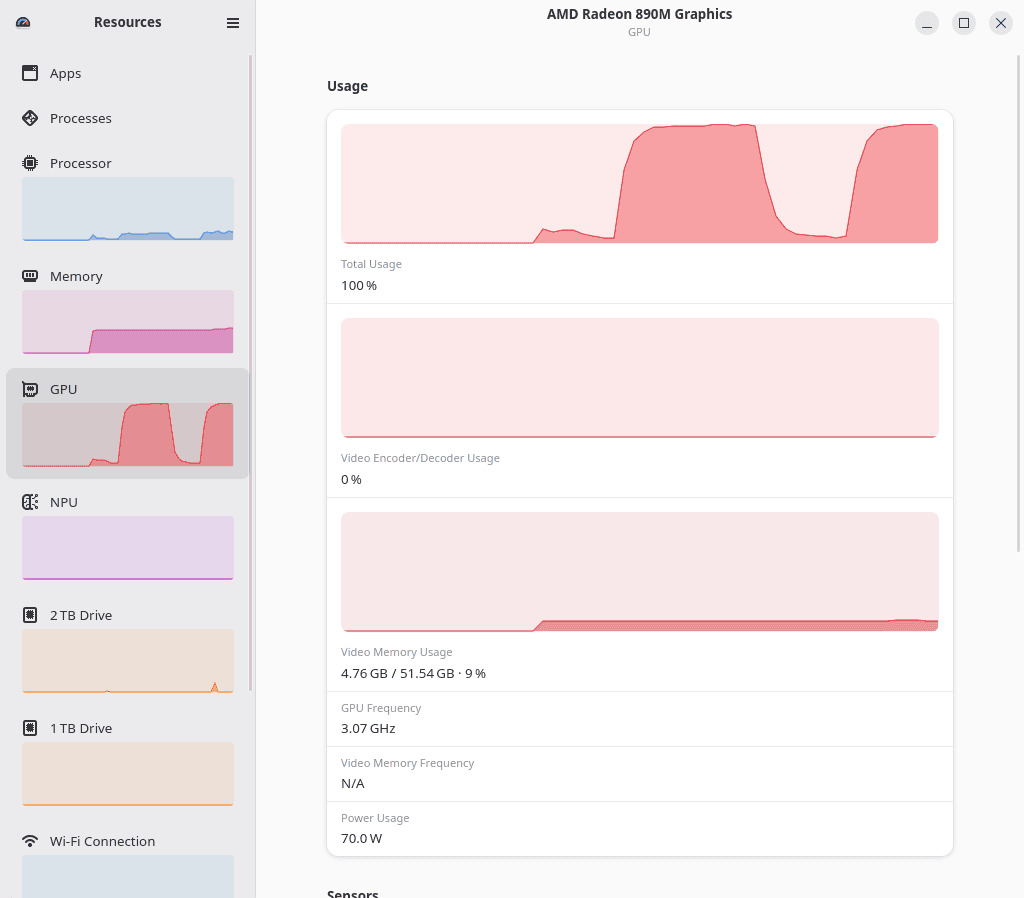Click the "4.76 GB / 51.54 GB · 9 %" value
1024x898 pixels.
[413, 673]
